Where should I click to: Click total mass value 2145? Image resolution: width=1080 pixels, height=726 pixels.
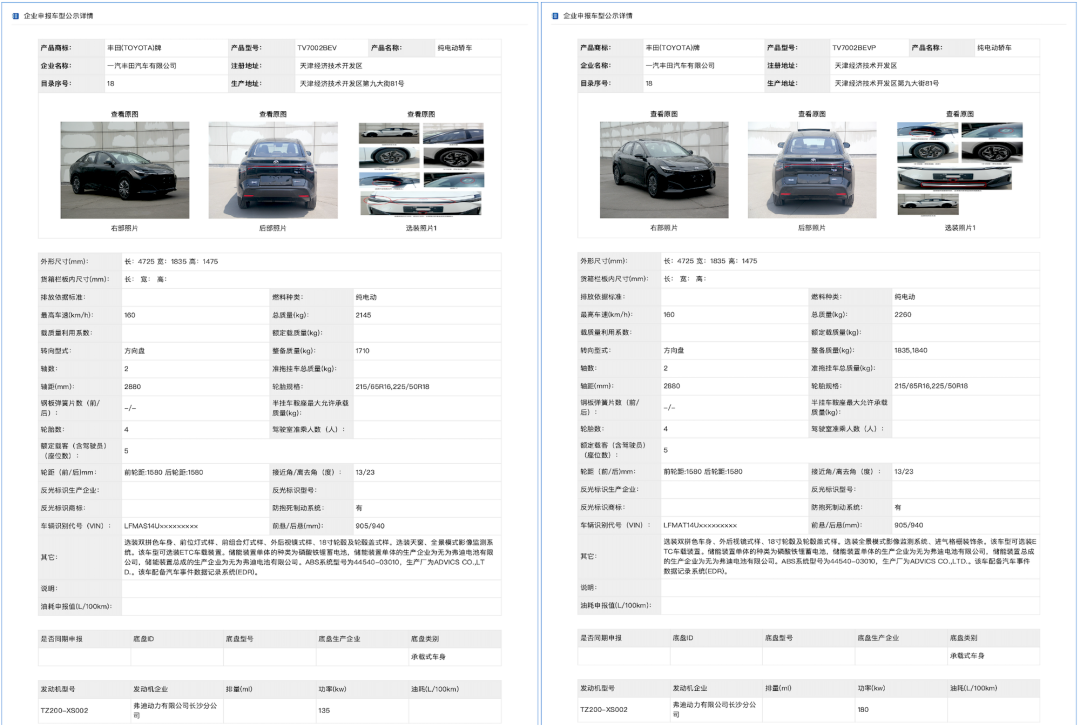[x=363, y=315]
